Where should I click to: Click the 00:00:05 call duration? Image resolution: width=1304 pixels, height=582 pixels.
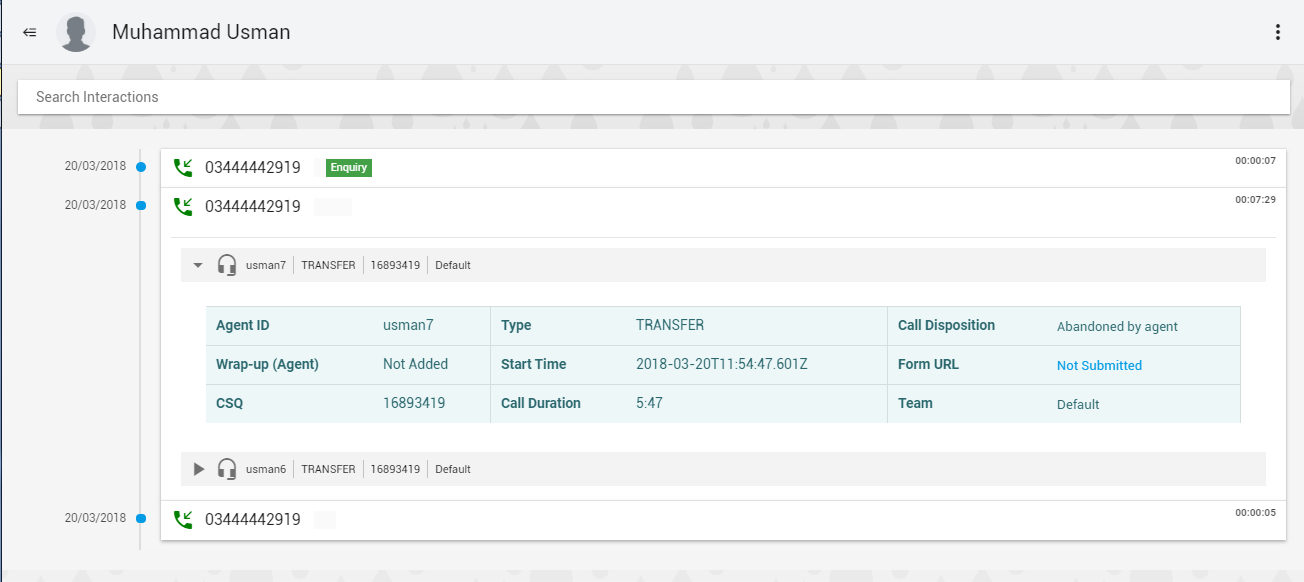coord(1255,513)
